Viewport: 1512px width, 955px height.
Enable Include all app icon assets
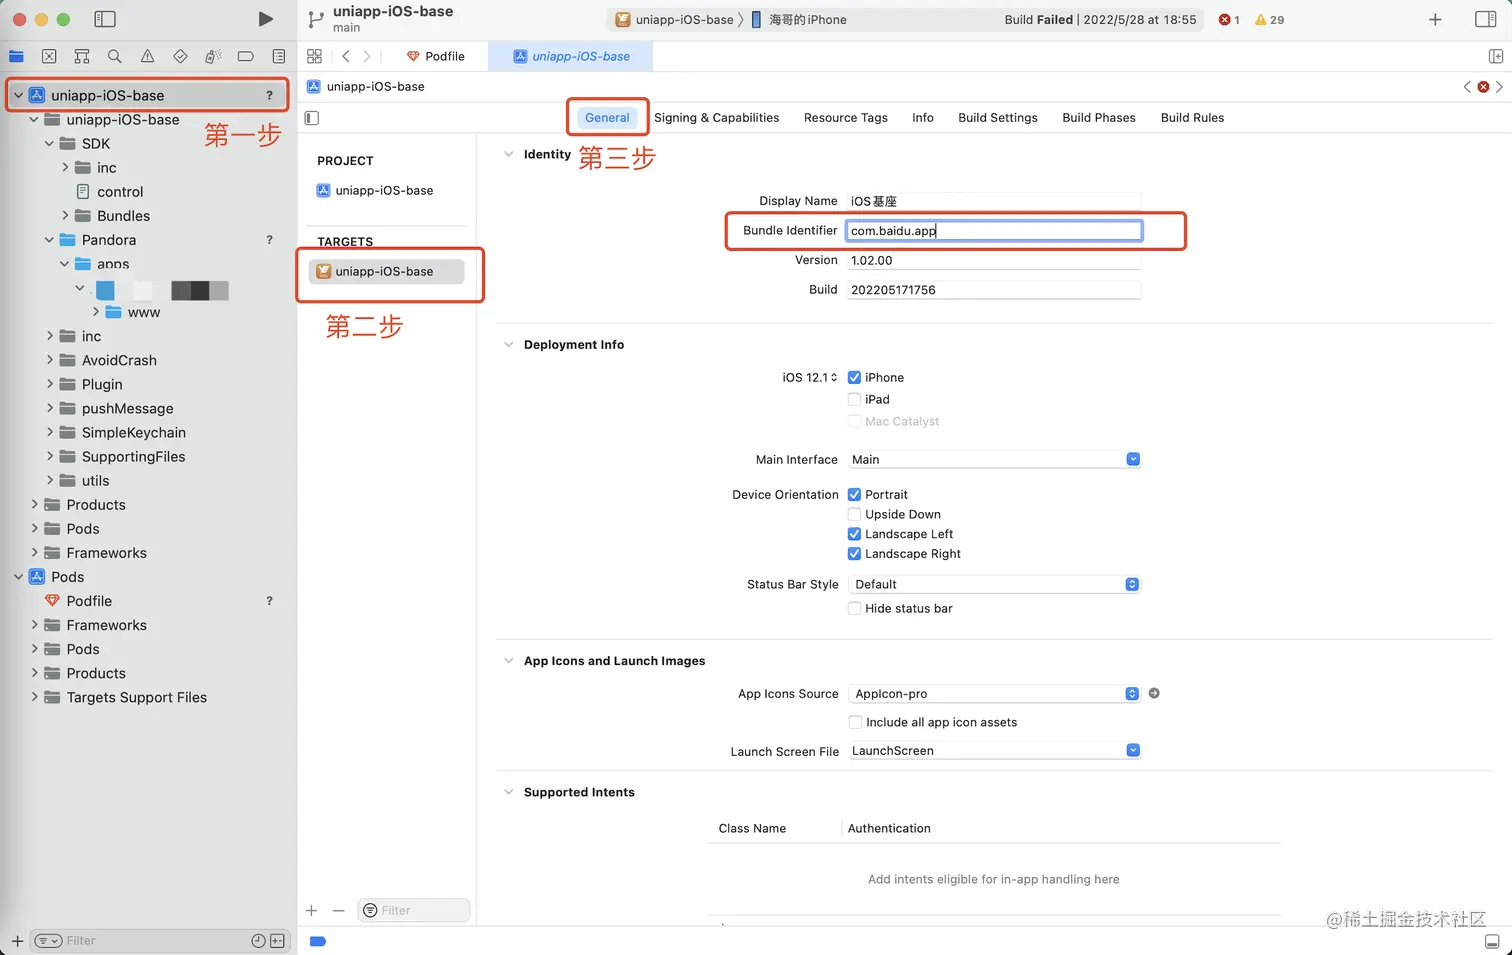[855, 722]
